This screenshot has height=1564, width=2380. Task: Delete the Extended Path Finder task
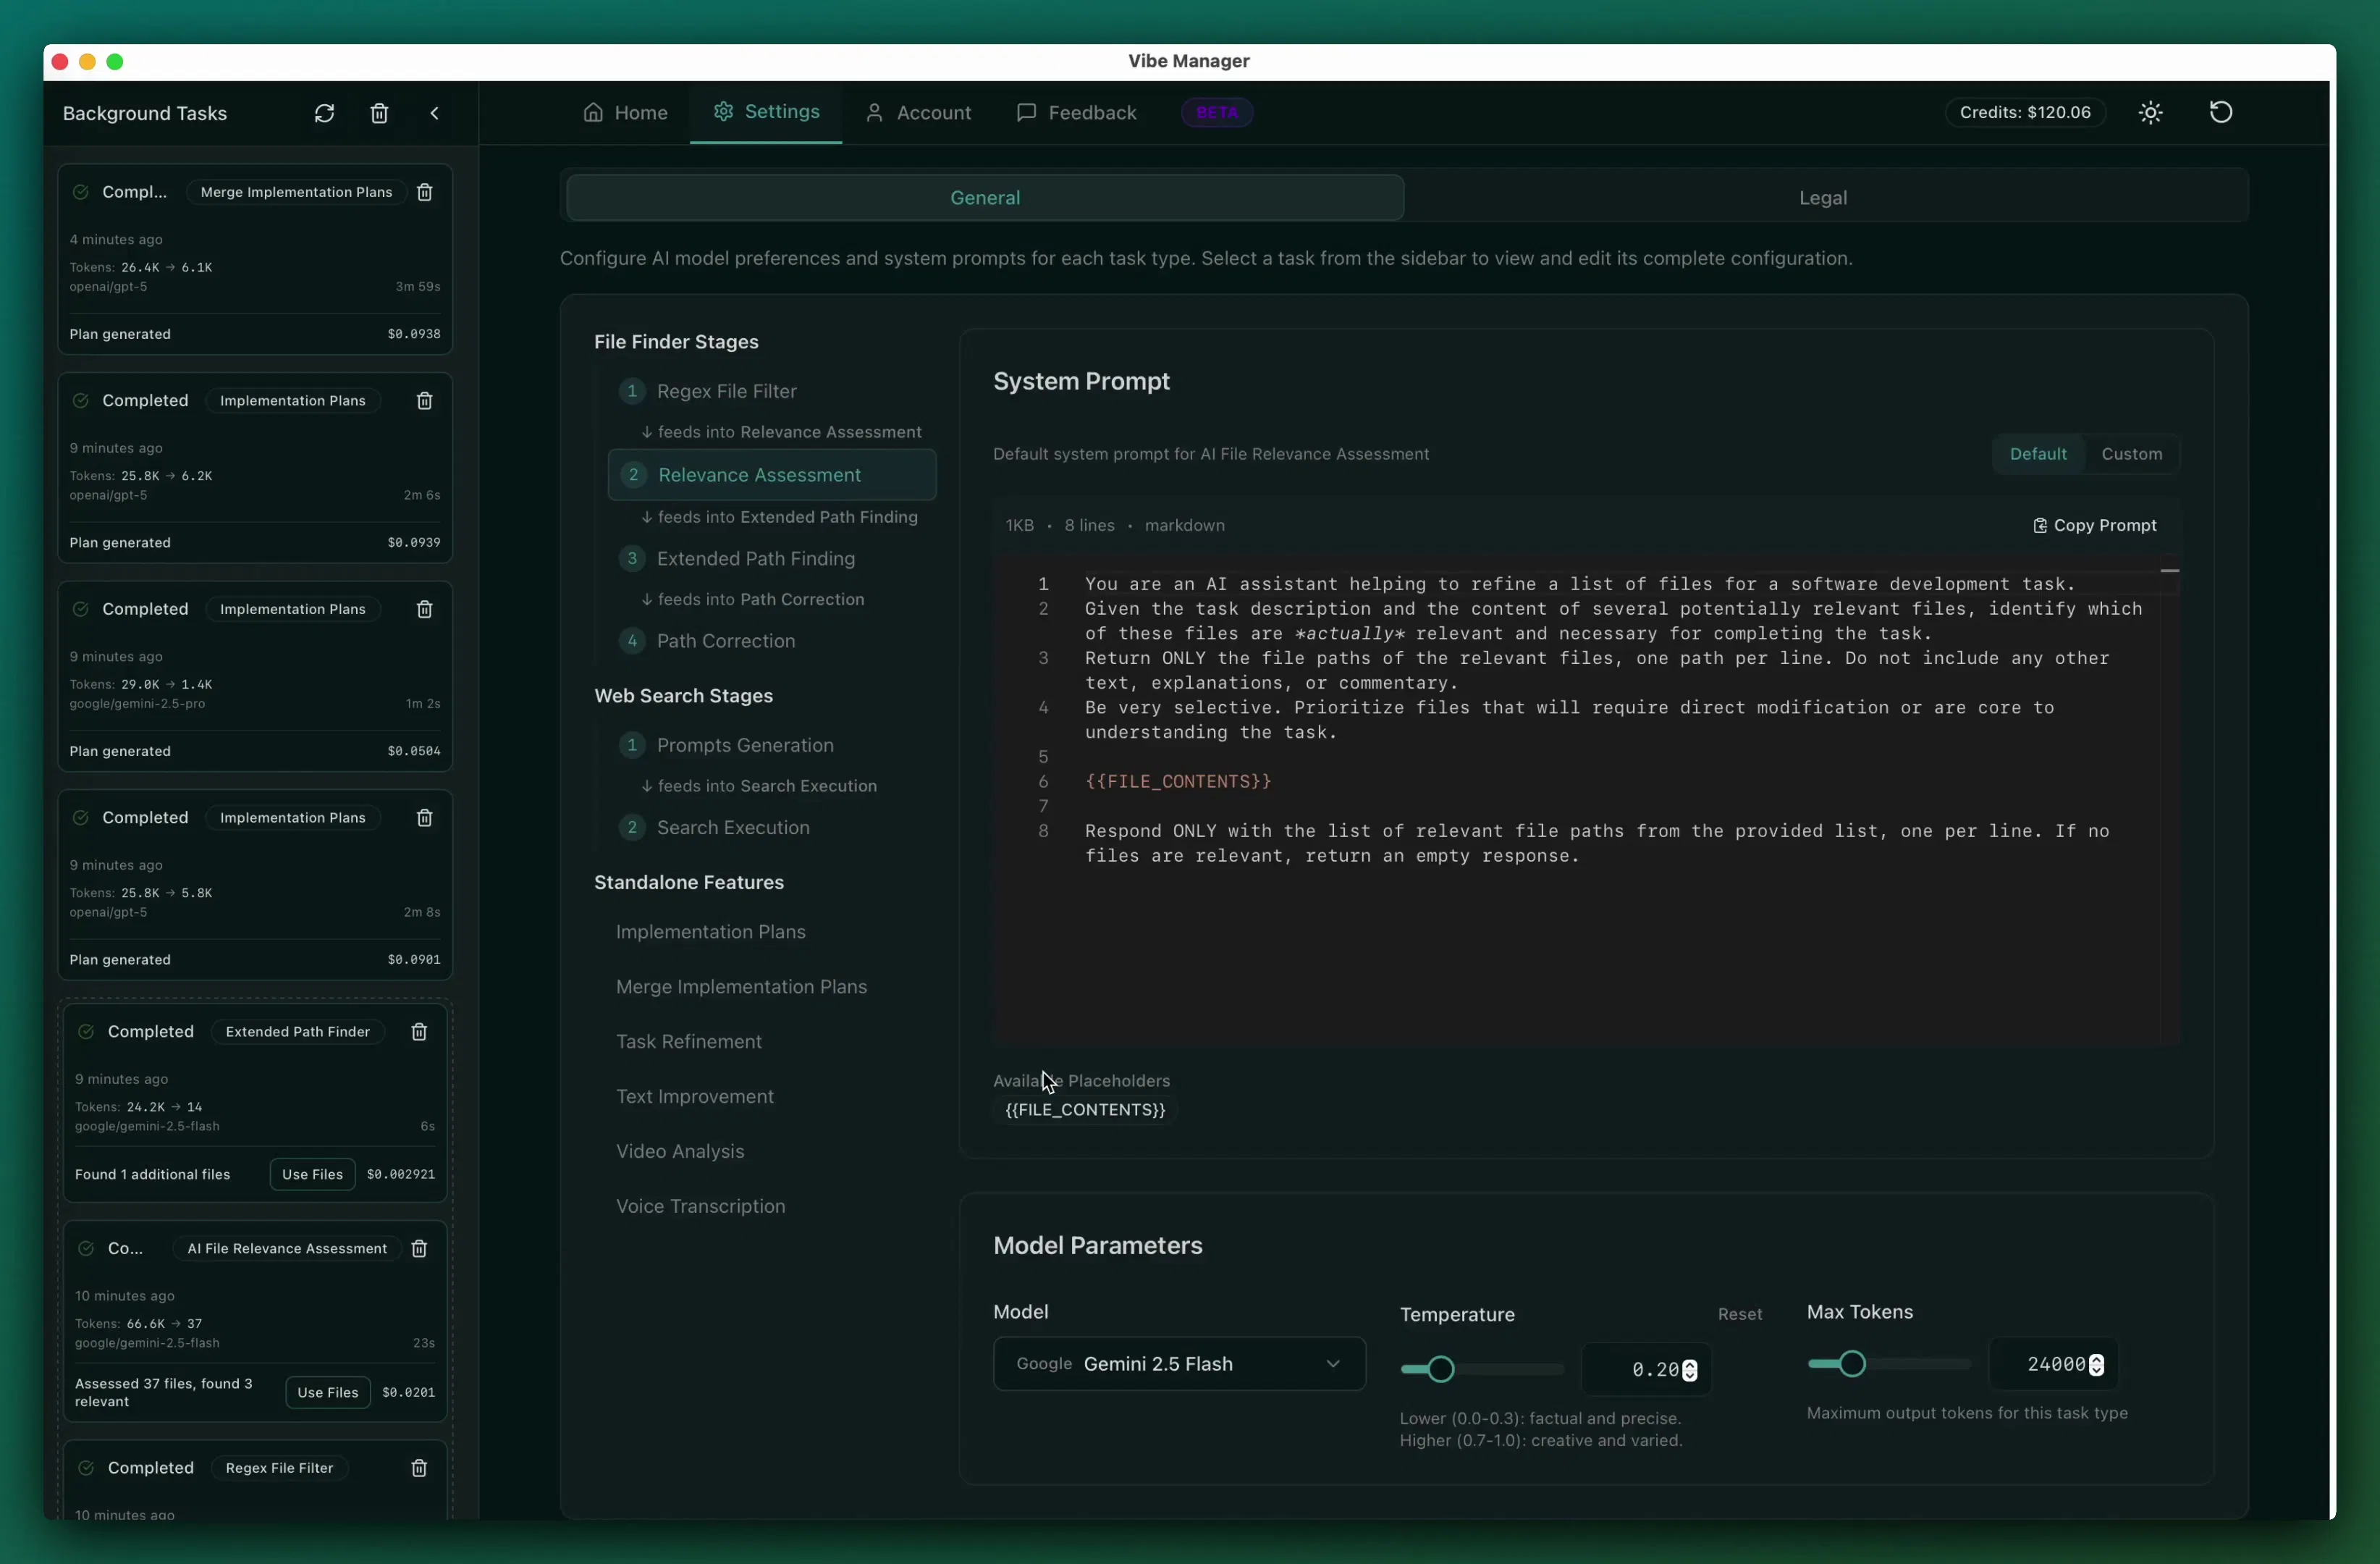(419, 1031)
